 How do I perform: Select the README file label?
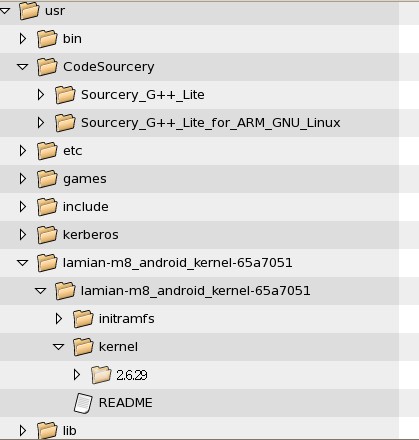(126, 403)
